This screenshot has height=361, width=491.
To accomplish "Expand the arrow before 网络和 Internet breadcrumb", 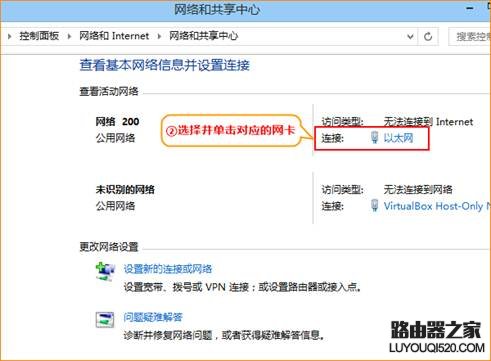I will pyautogui.click(x=69, y=36).
